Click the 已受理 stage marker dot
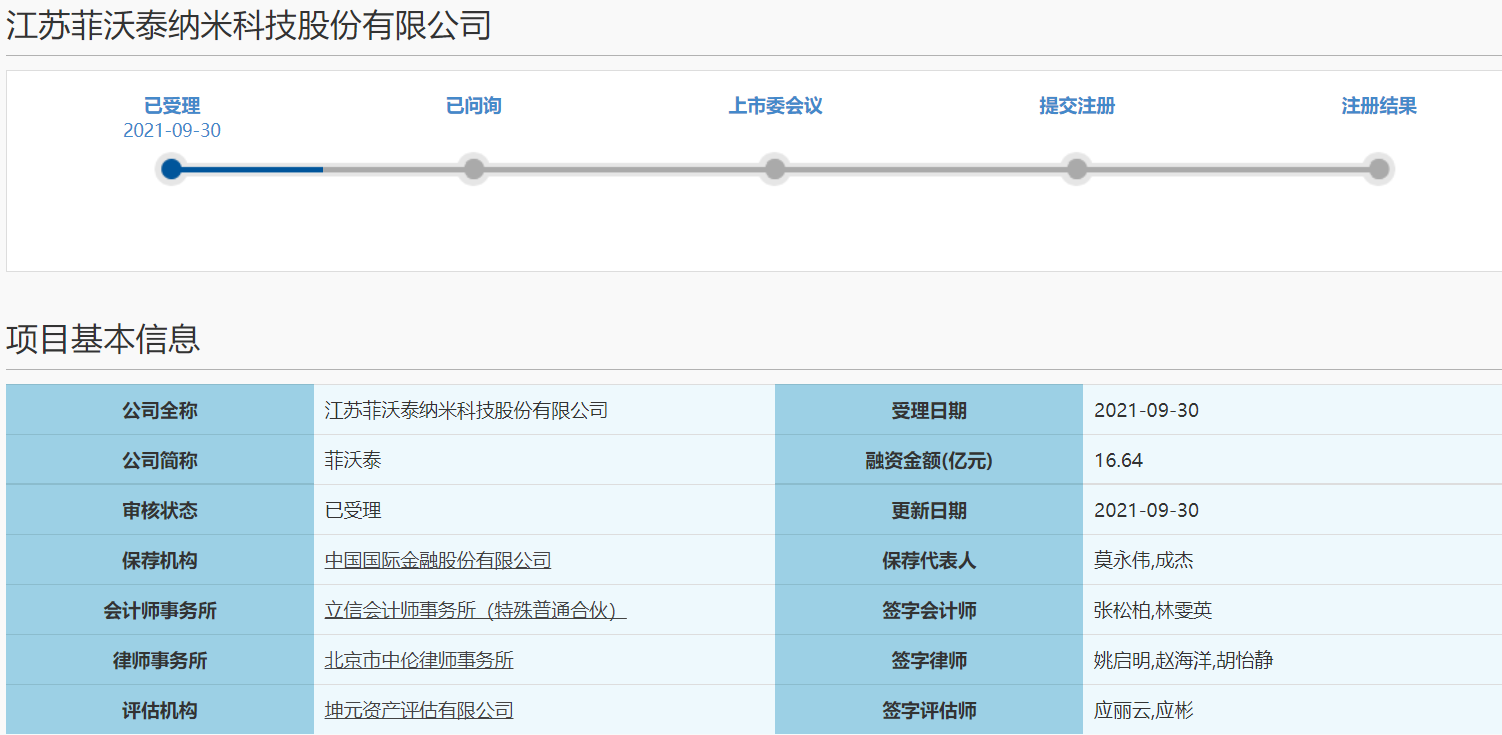 point(172,169)
